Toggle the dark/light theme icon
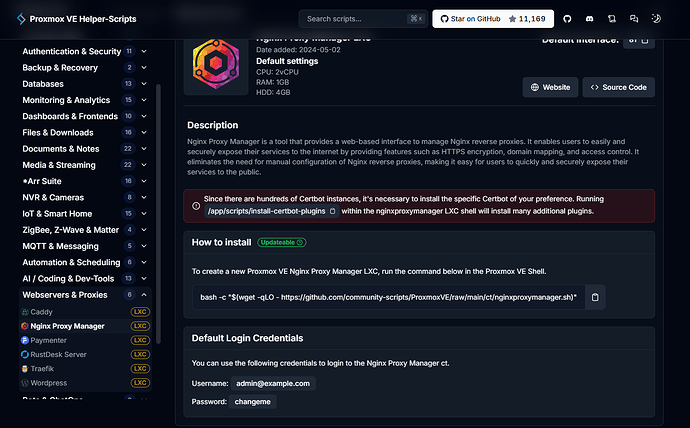 pos(656,18)
